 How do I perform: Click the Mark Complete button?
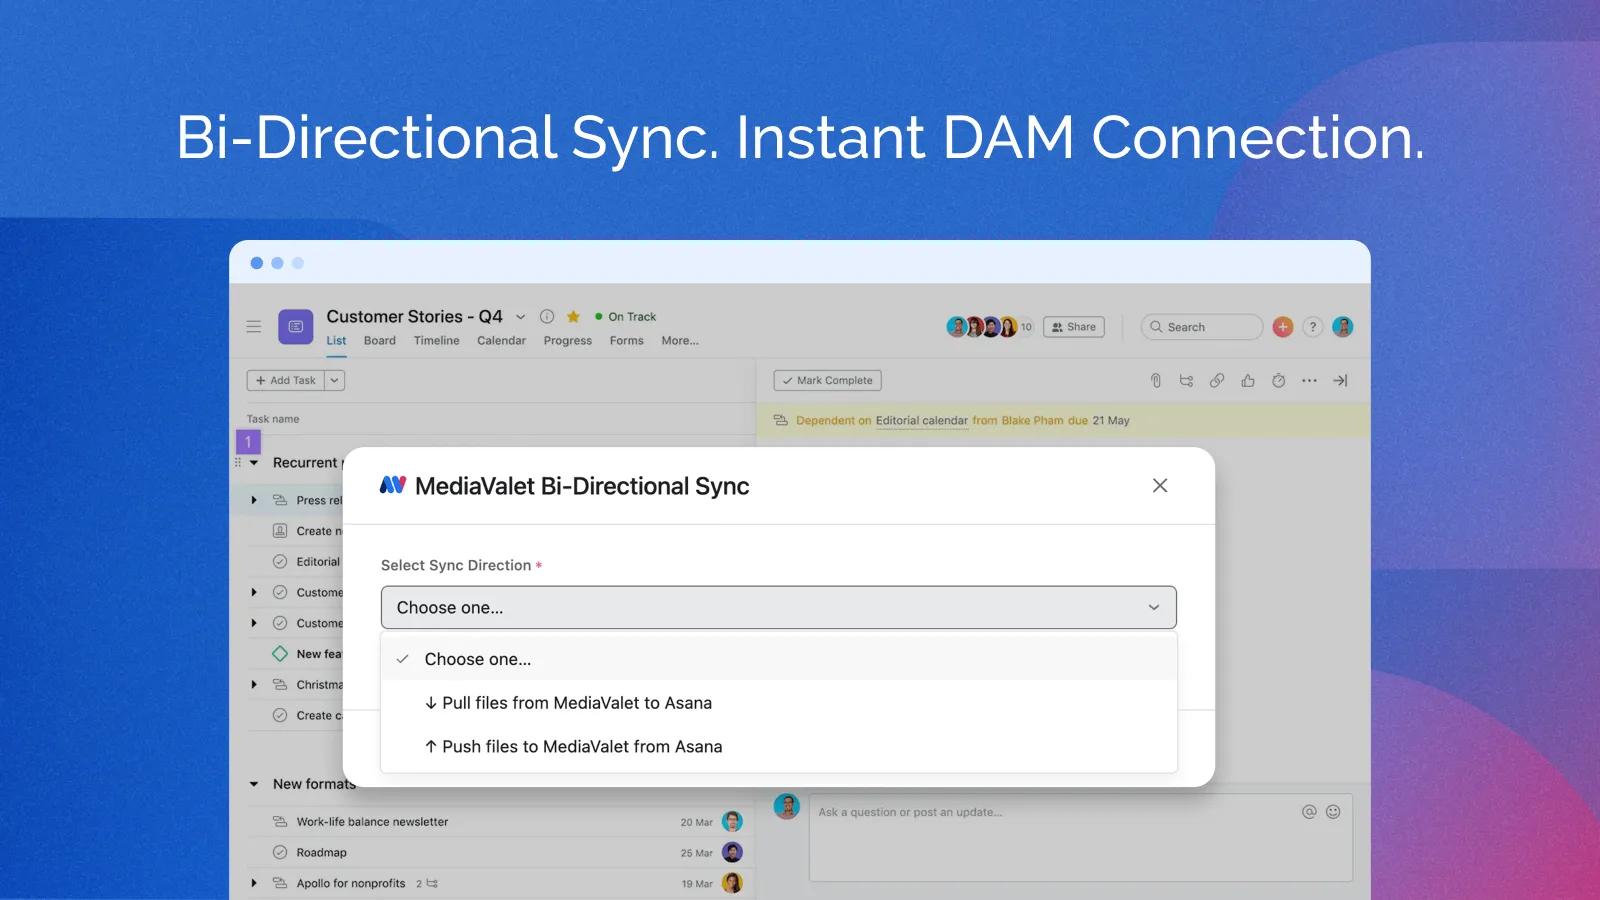[x=828, y=380]
